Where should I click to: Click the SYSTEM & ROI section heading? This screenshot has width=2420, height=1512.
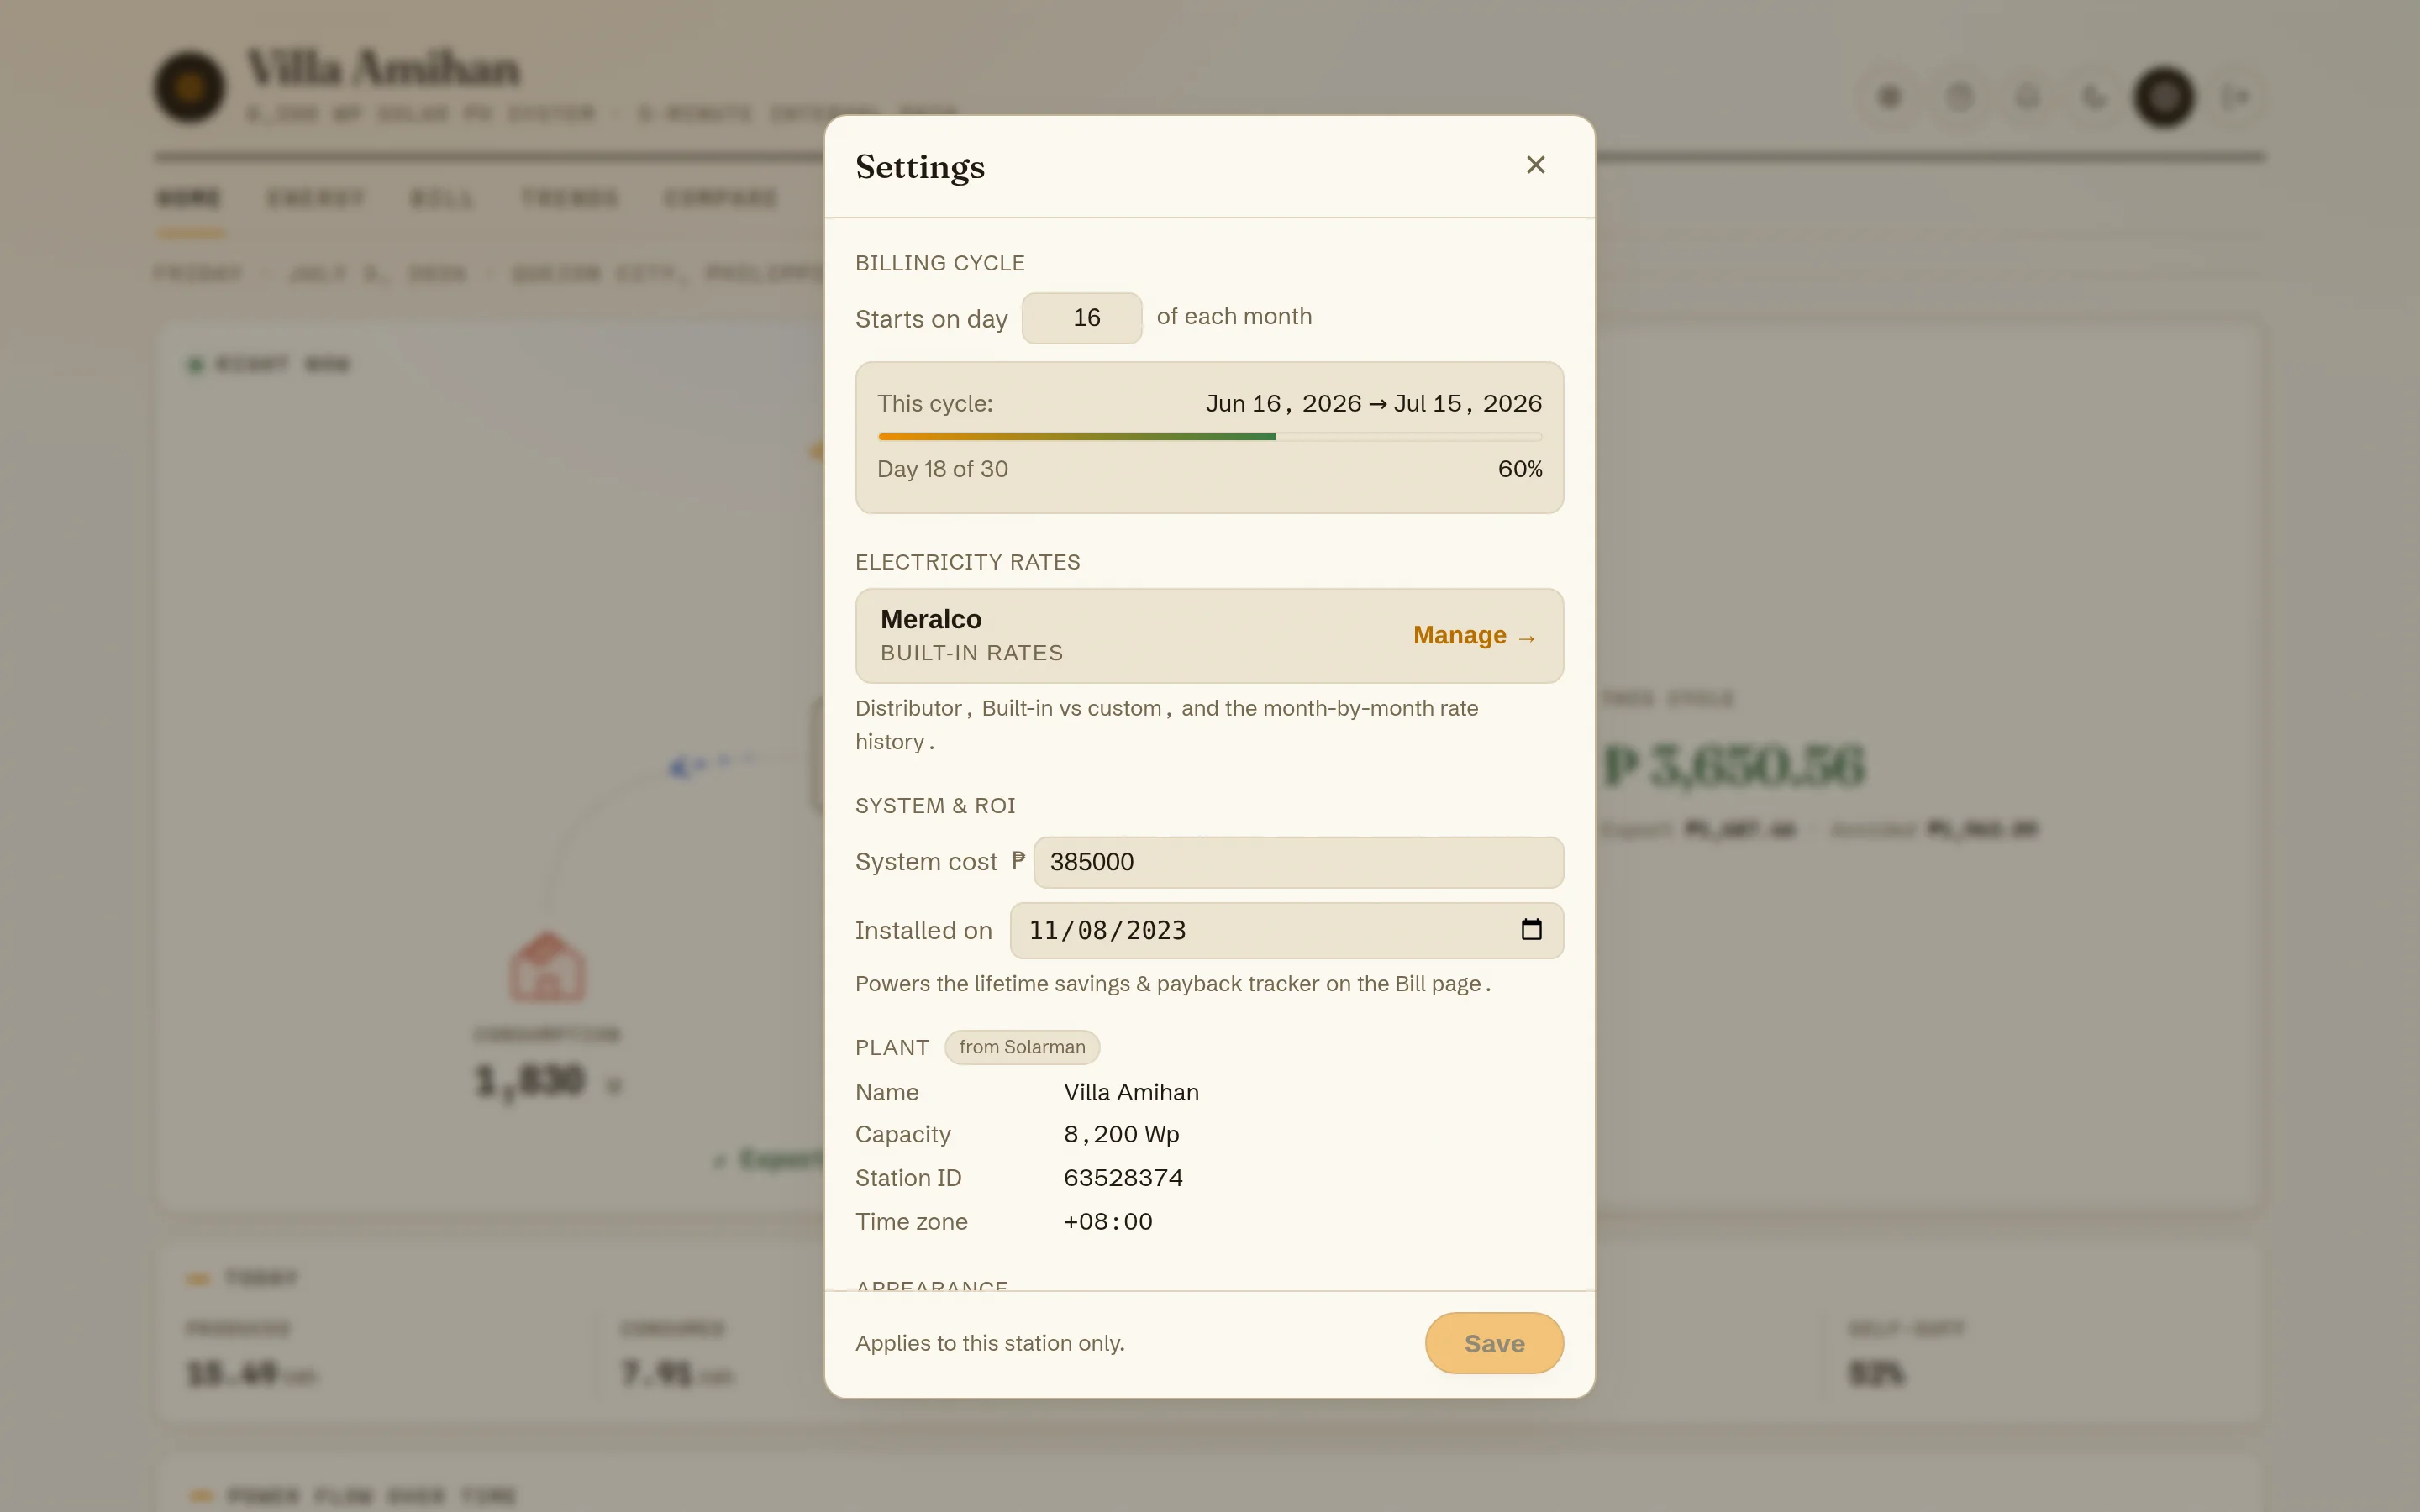pos(935,806)
